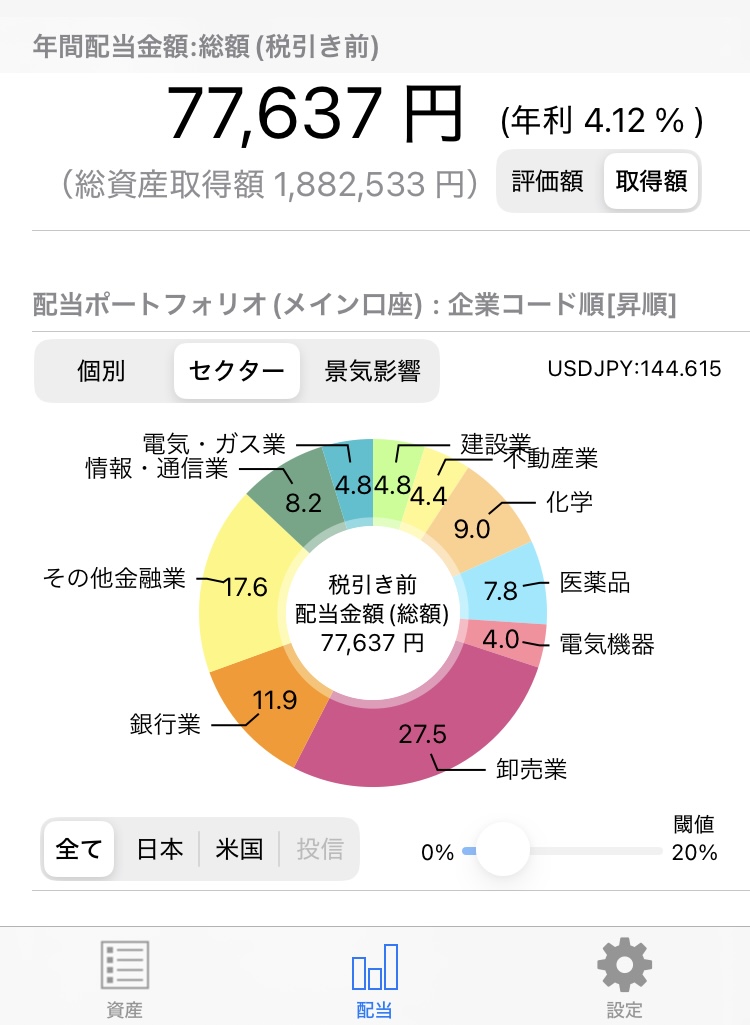Image resolution: width=750 pixels, height=1025 pixels.
Task: Tap the donut center total 77,637 円
Action: (x=372, y=642)
